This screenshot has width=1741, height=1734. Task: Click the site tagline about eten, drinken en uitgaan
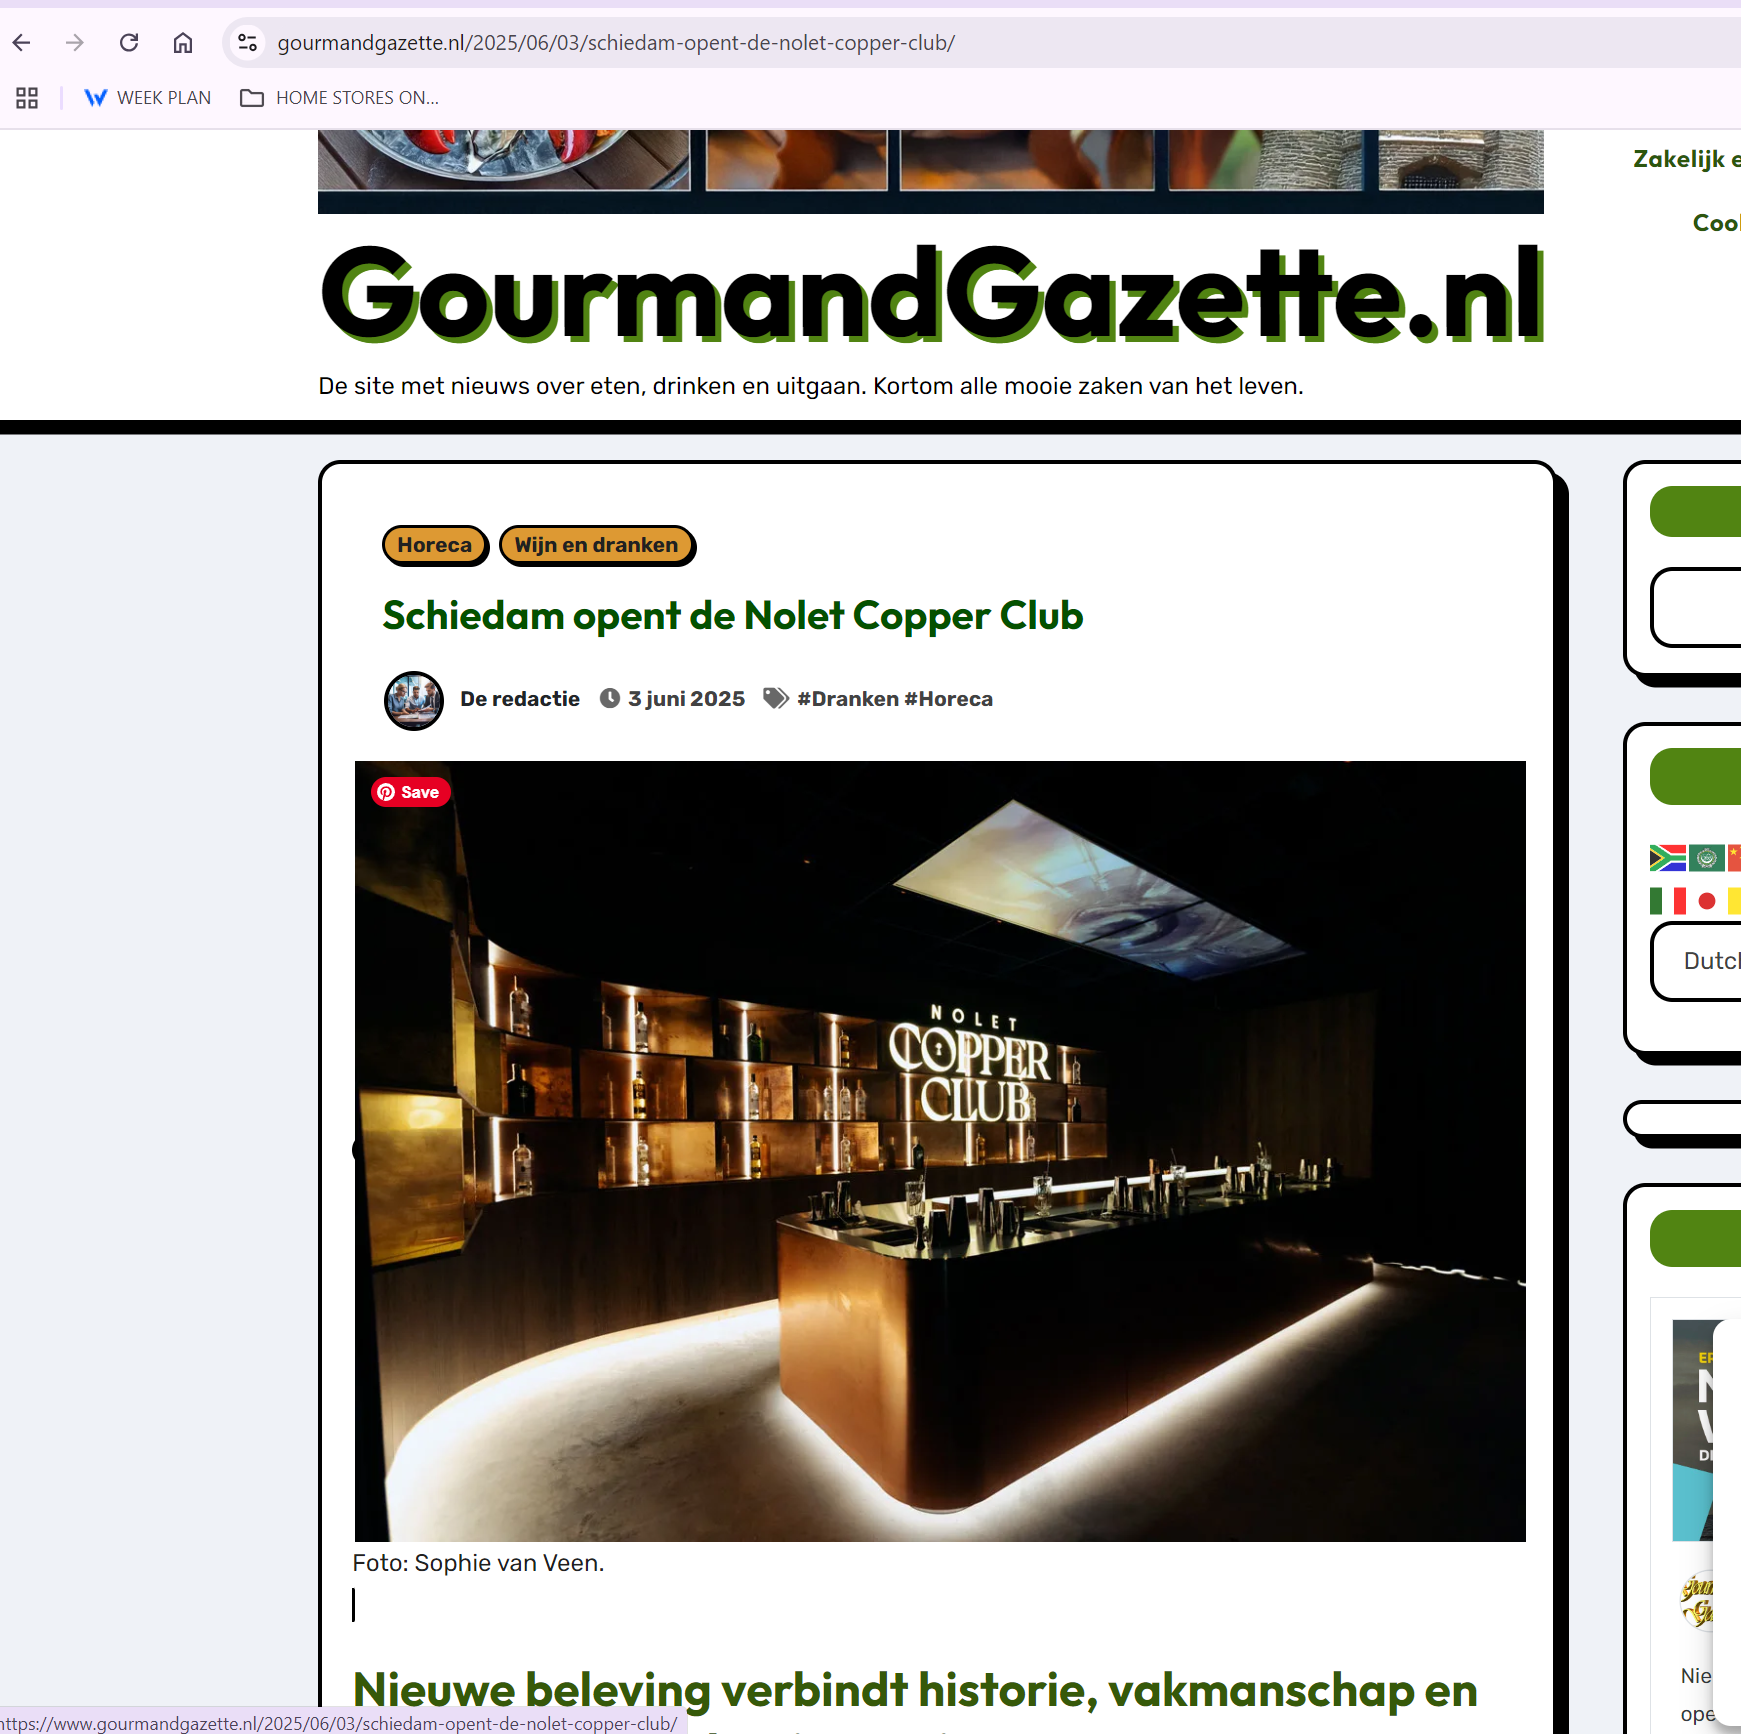(x=811, y=386)
